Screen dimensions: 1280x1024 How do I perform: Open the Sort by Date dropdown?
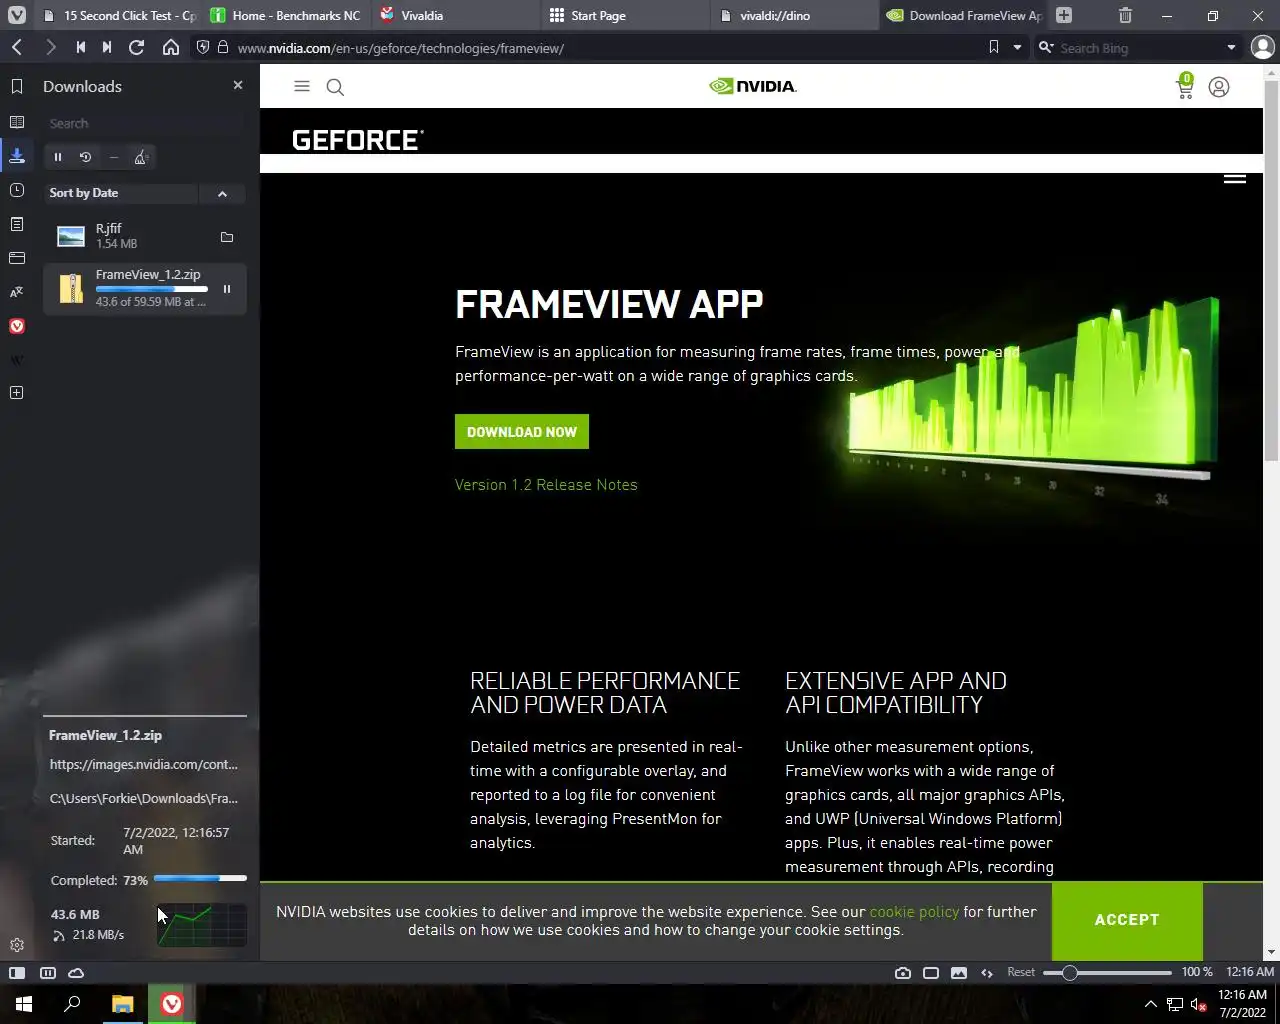120,193
